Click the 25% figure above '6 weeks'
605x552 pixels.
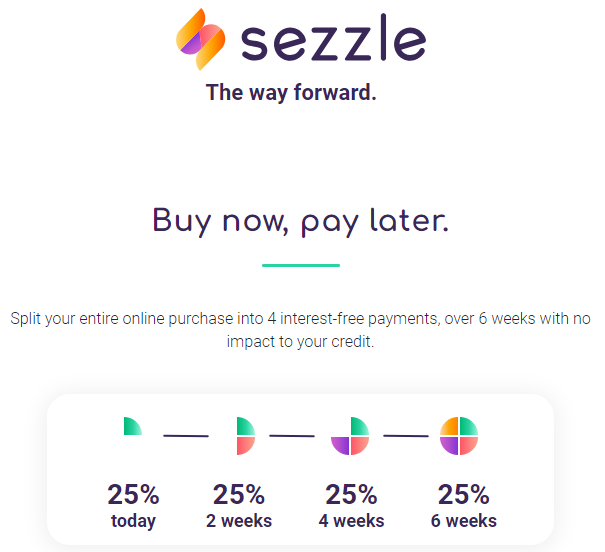(463, 495)
